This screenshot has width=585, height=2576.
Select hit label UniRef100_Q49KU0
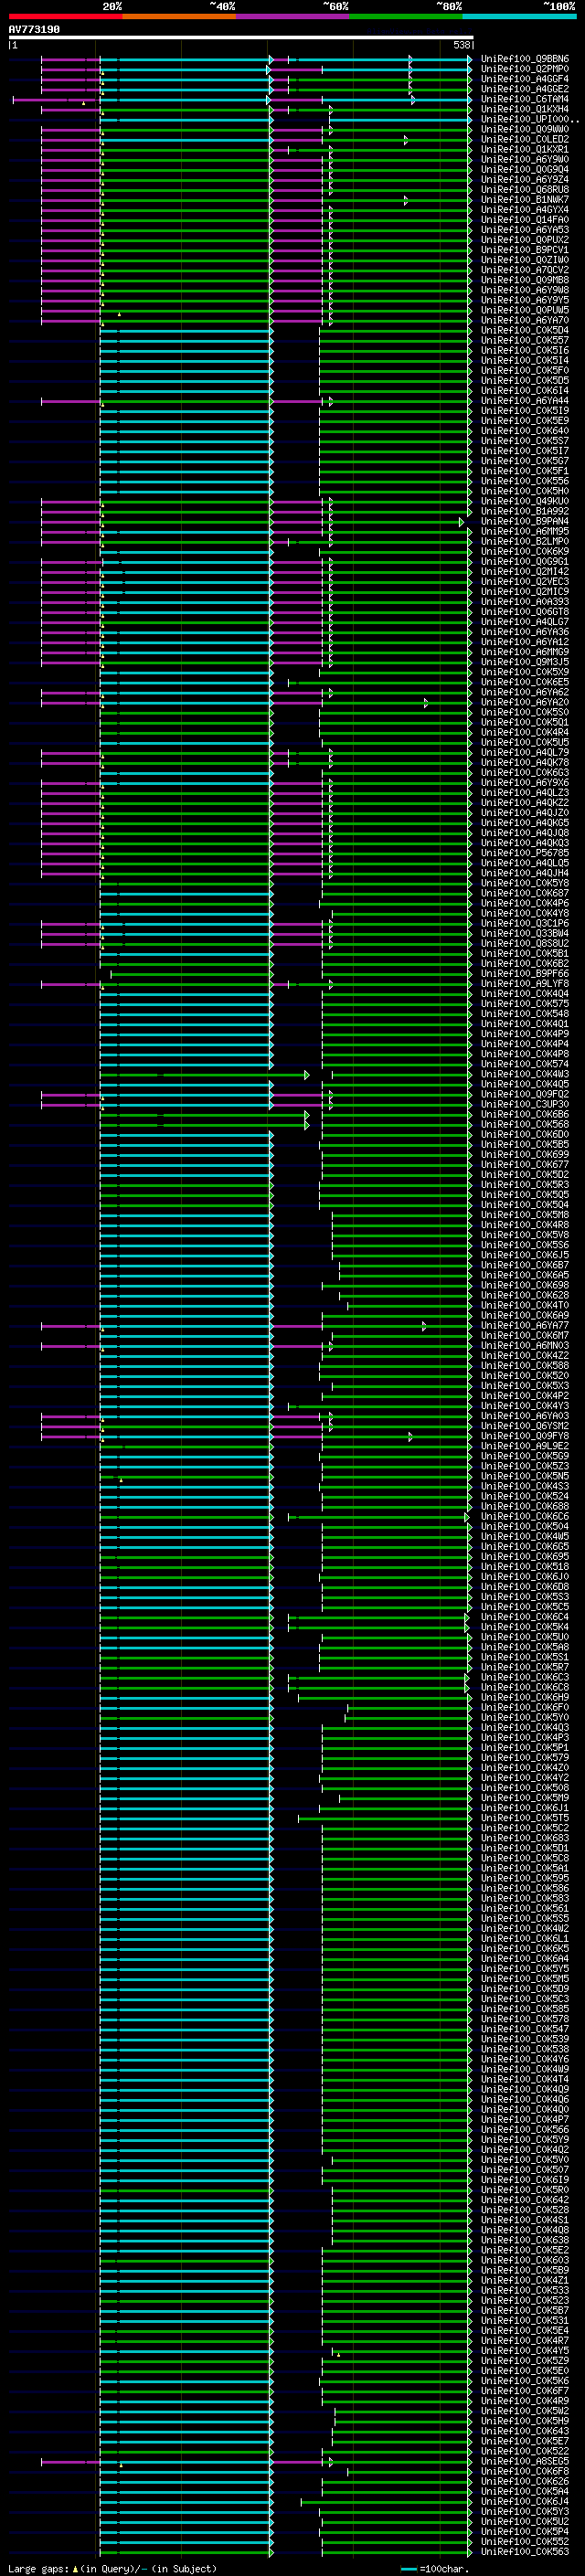pyautogui.click(x=524, y=501)
